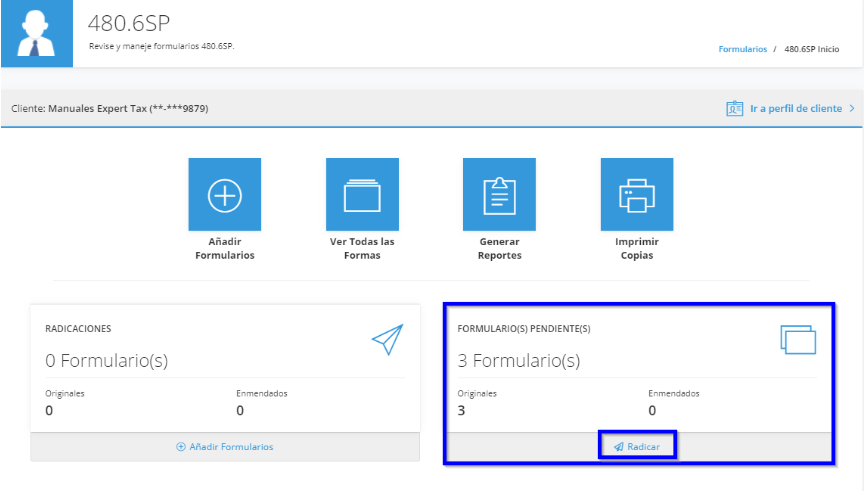Click the Imprimir Copias label

click(637, 249)
